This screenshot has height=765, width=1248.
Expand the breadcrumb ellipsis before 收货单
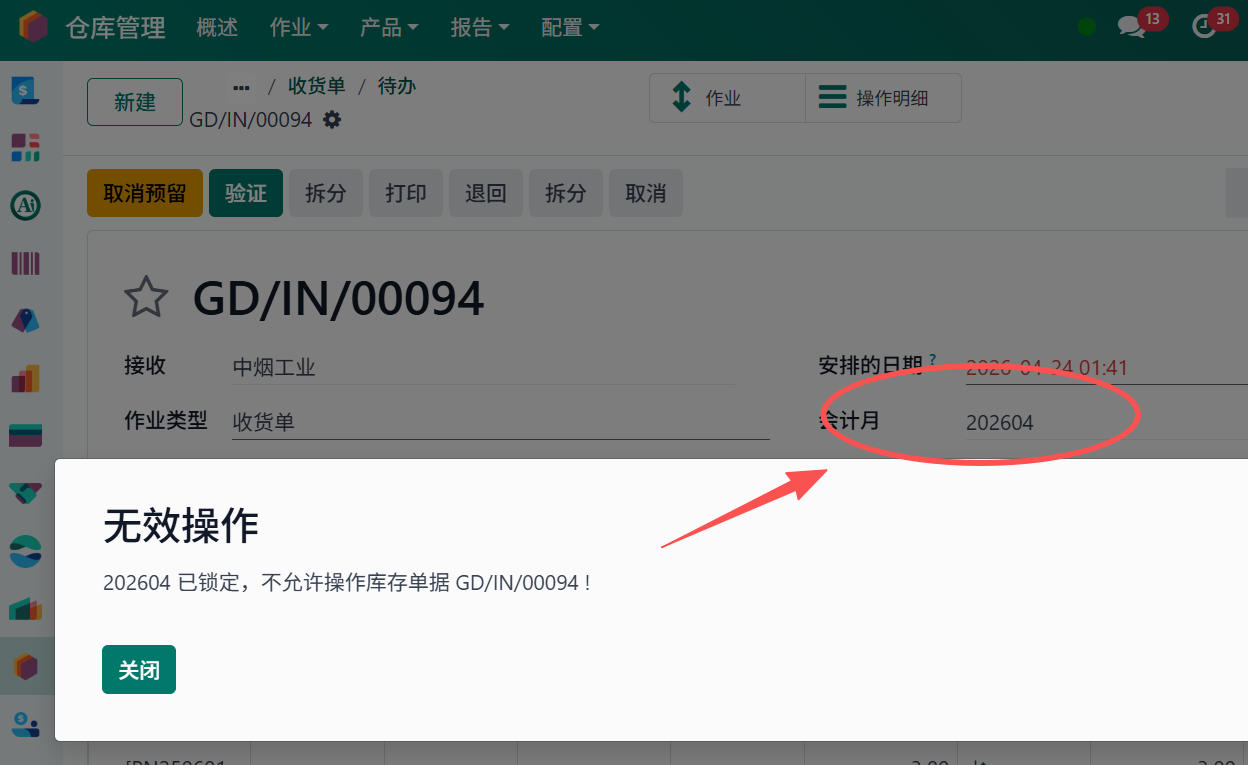click(241, 86)
